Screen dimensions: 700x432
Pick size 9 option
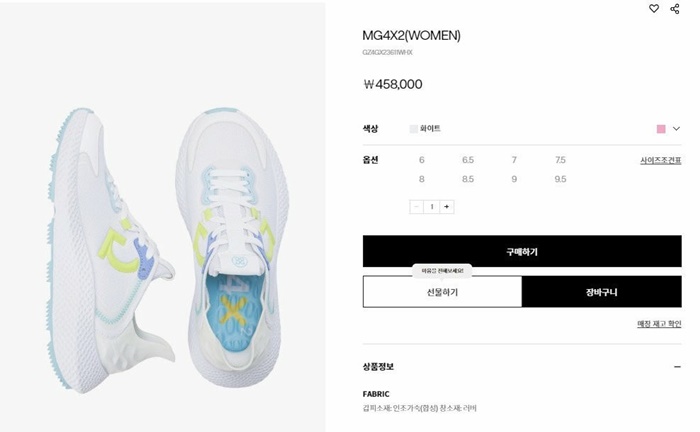(514, 179)
